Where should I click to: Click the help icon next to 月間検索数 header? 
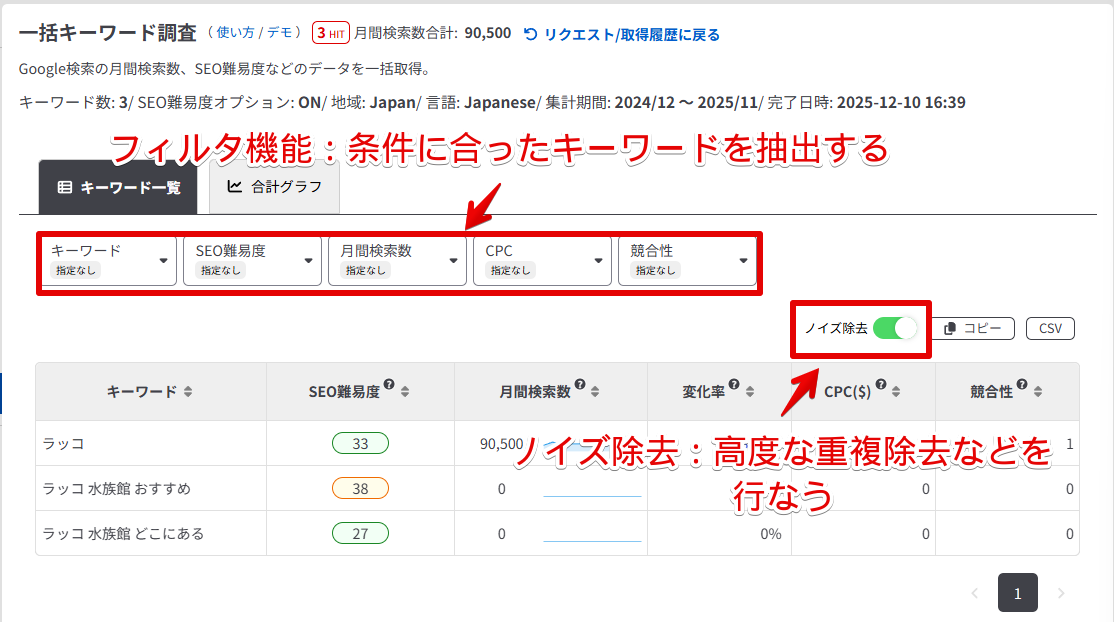579,386
